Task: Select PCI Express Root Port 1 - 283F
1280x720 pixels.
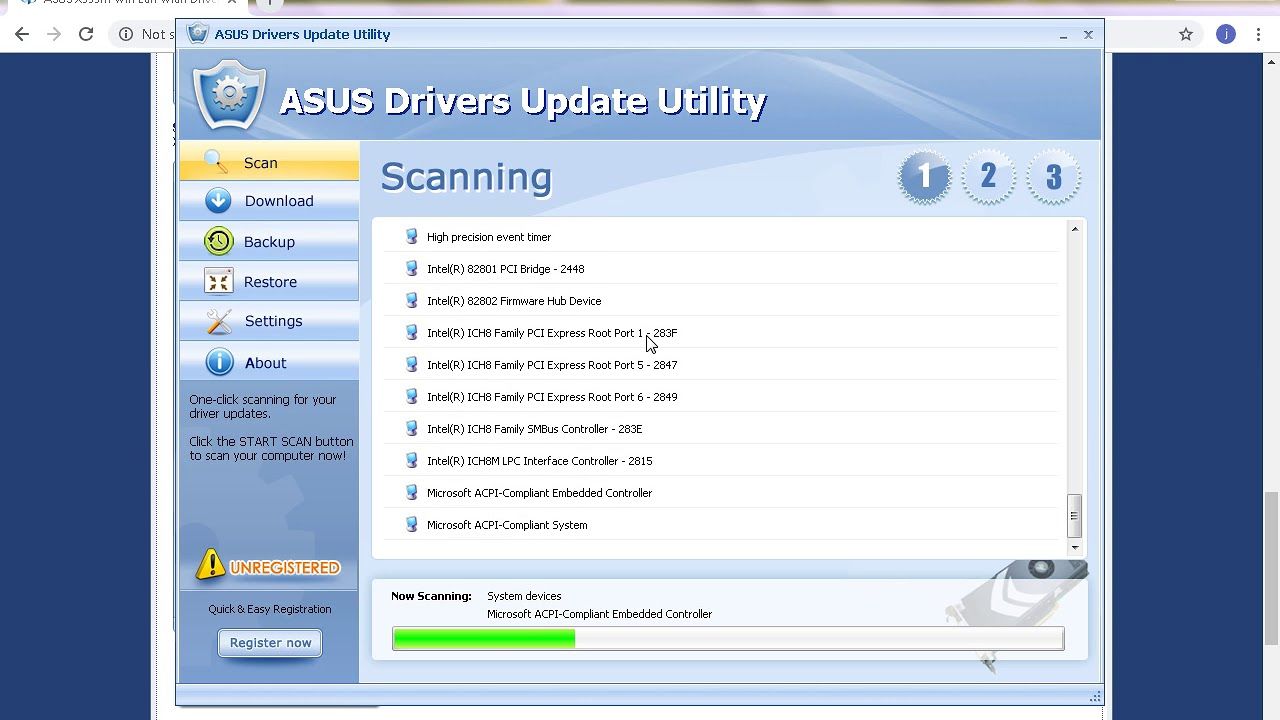Action: pos(720,333)
